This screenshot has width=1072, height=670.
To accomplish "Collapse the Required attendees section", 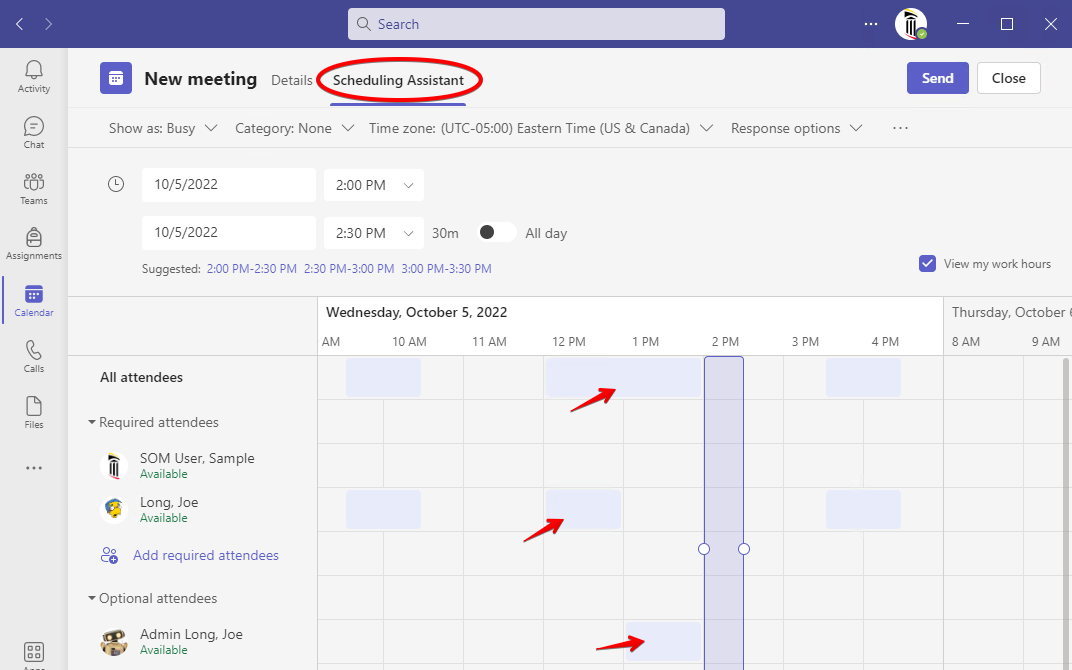I will click(x=93, y=423).
